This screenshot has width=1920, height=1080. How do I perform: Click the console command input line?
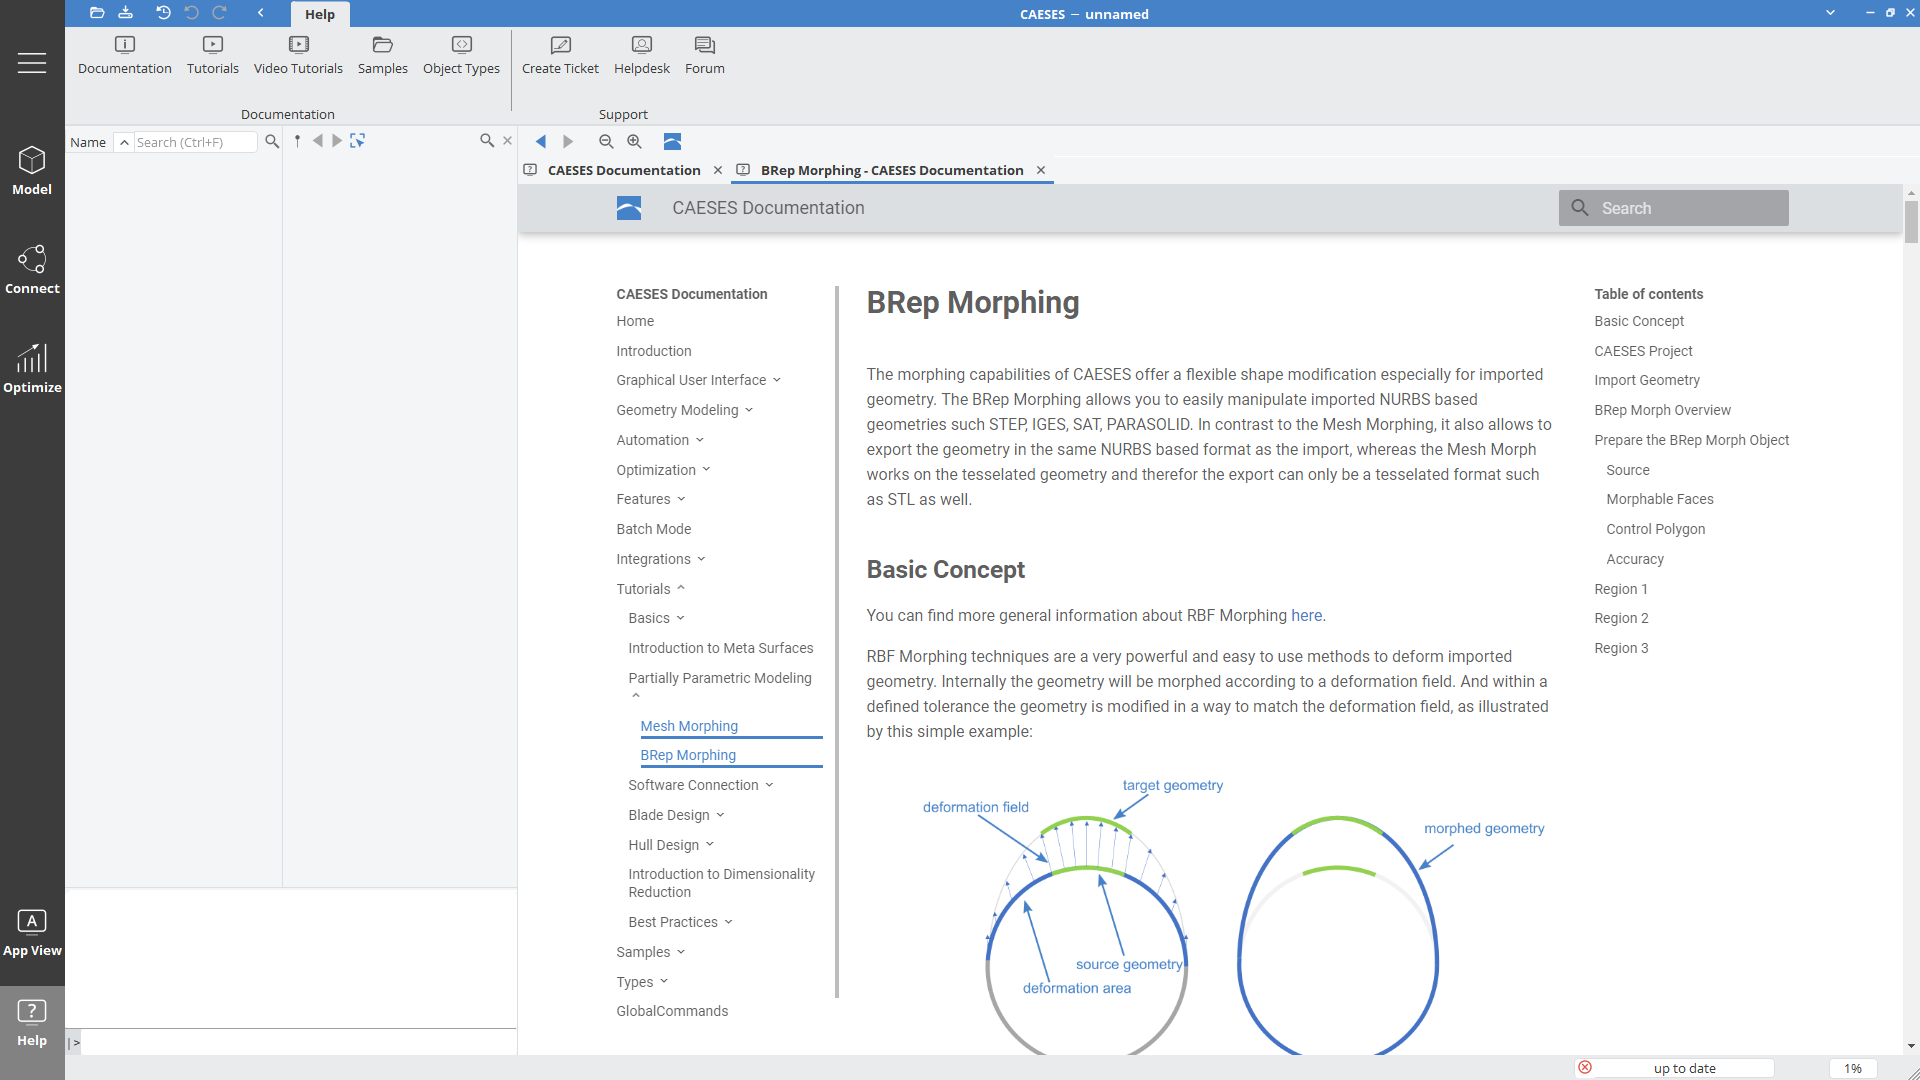click(297, 1043)
